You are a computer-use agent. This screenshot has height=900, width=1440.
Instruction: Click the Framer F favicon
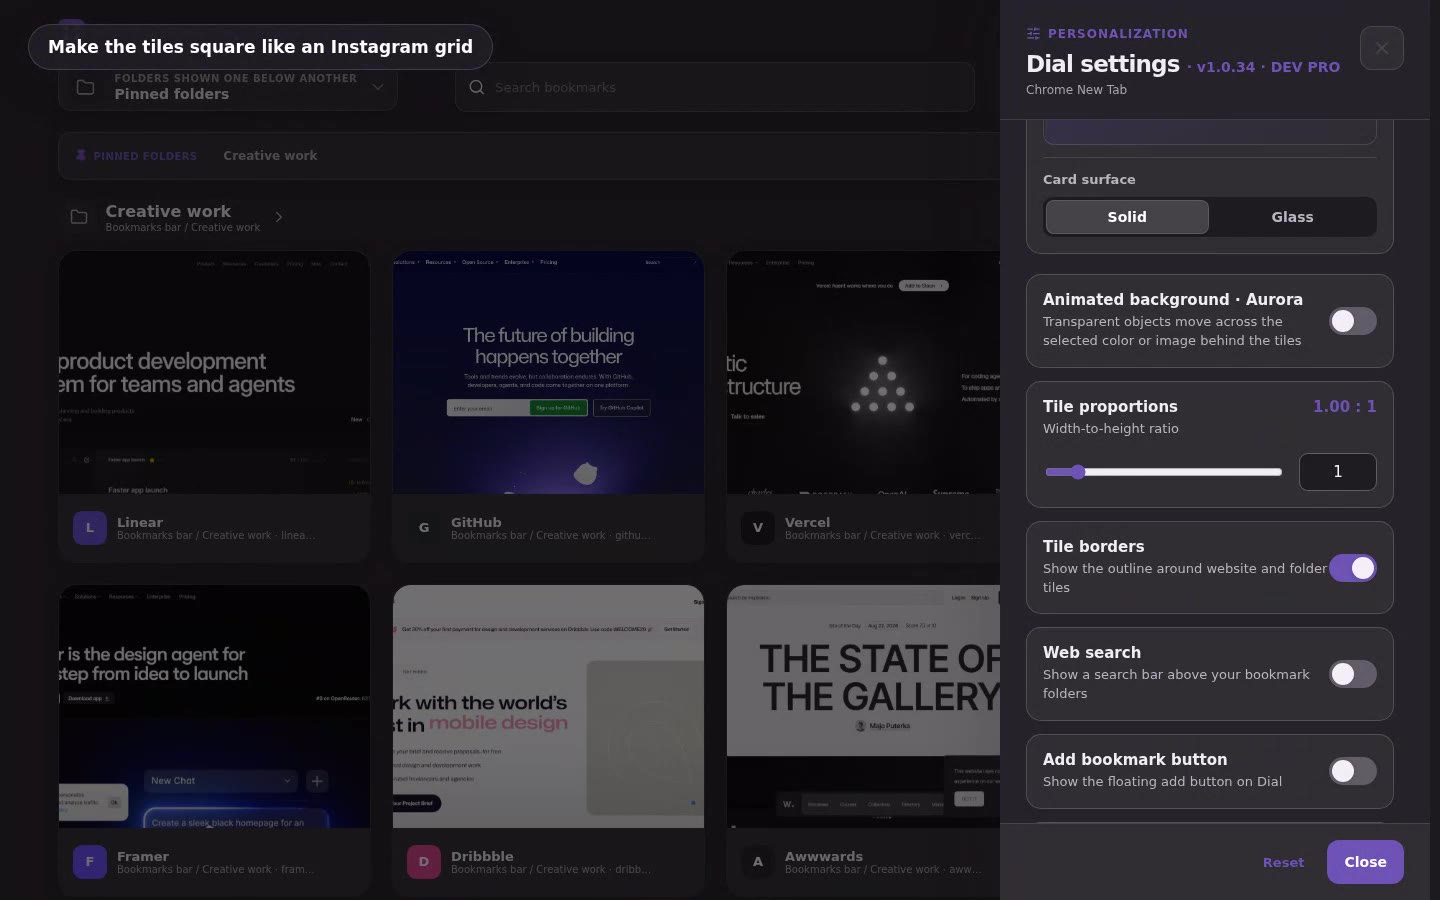(90, 862)
